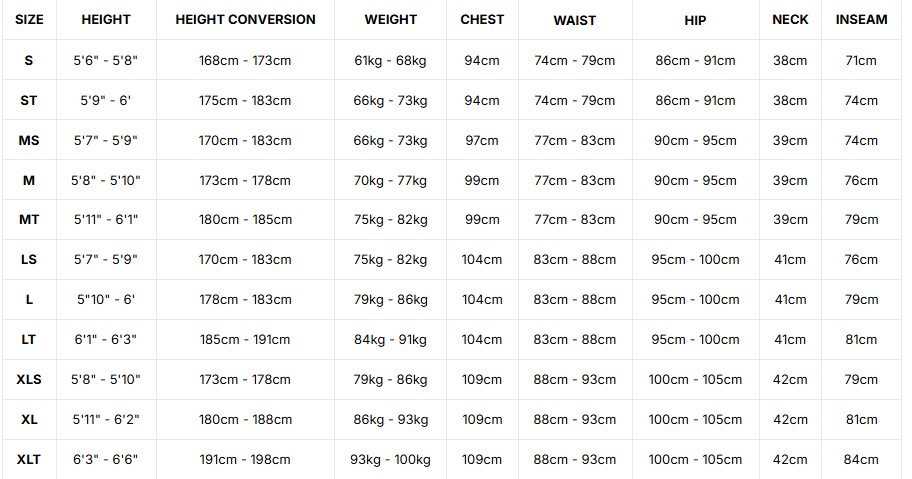The image size is (912, 479).
Task: Select the S size row label
Action: tap(28, 60)
